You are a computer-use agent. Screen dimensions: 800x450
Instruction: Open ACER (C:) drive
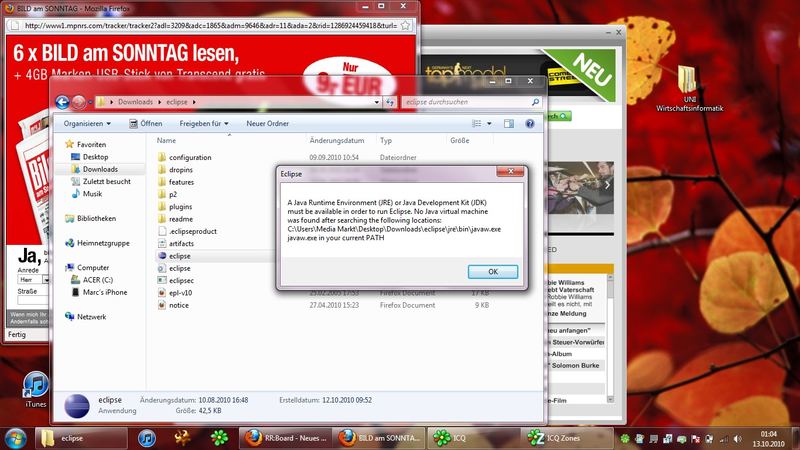point(98,280)
